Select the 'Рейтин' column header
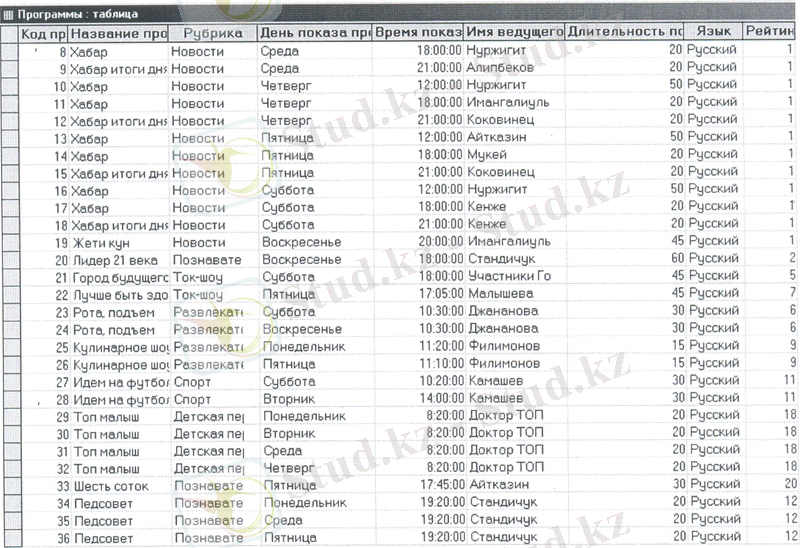Screen dimensions: 800x548 770,31
